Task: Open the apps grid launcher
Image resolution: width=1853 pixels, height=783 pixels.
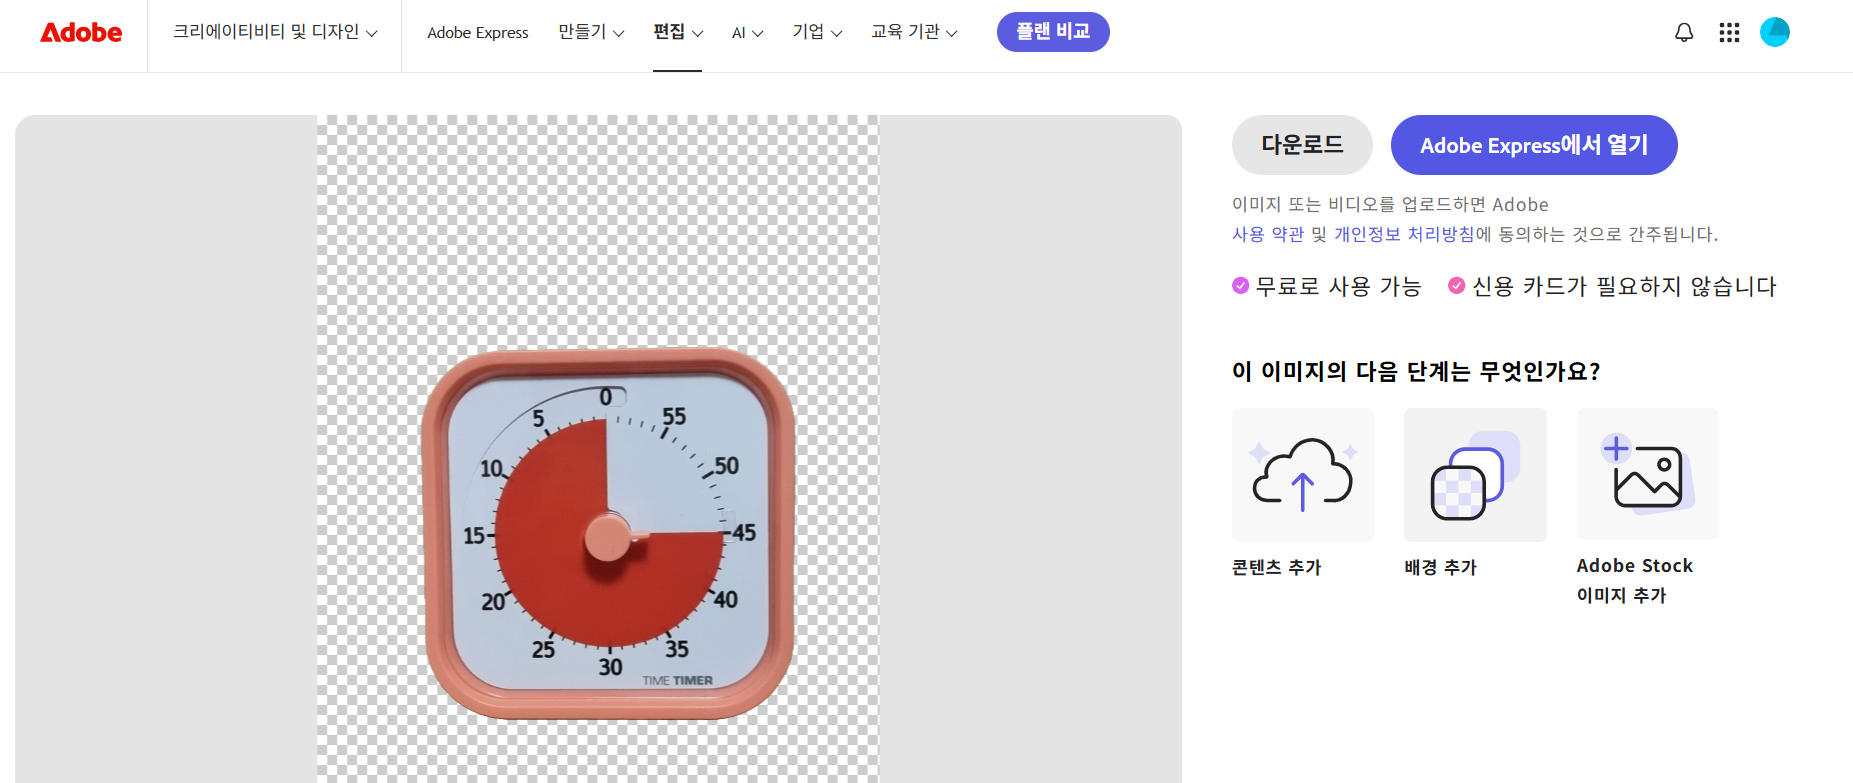Action: 1729,33
